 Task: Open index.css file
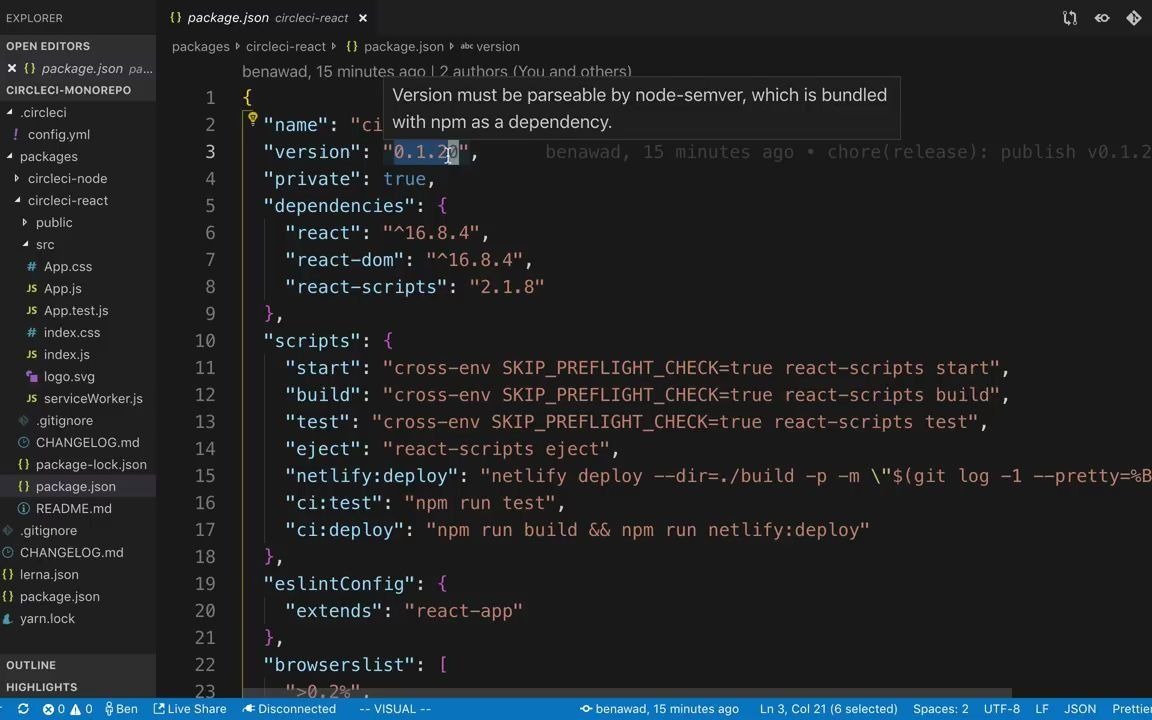[71, 333]
